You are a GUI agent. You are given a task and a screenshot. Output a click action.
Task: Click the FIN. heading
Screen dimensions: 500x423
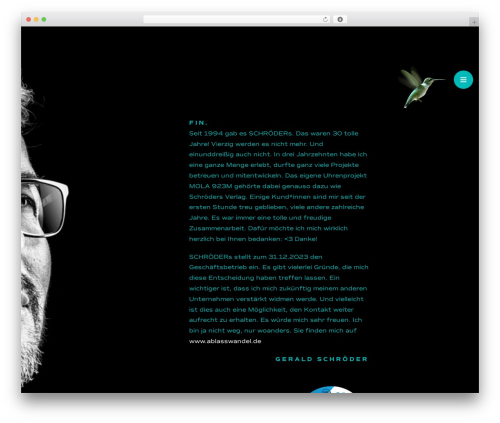point(198,123)
